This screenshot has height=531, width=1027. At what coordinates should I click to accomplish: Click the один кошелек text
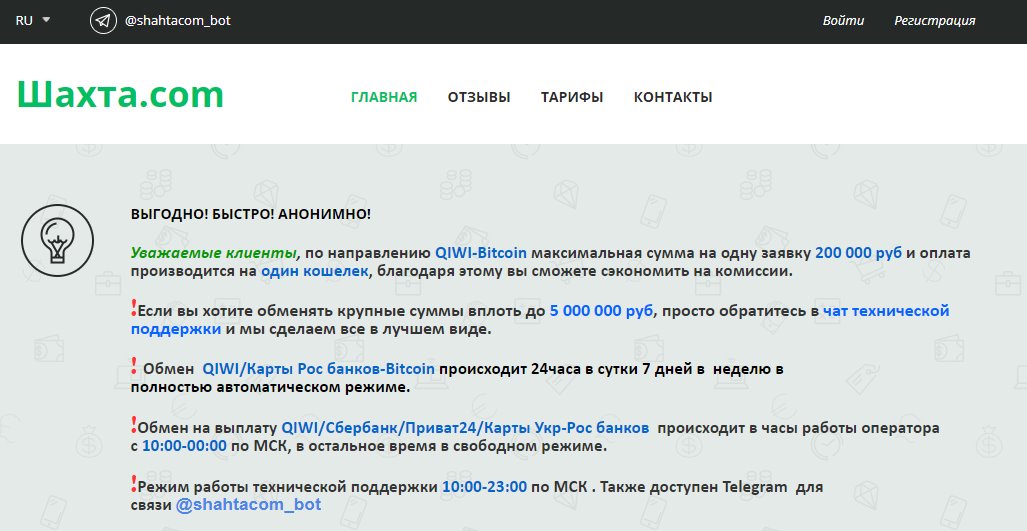(314, 271)
